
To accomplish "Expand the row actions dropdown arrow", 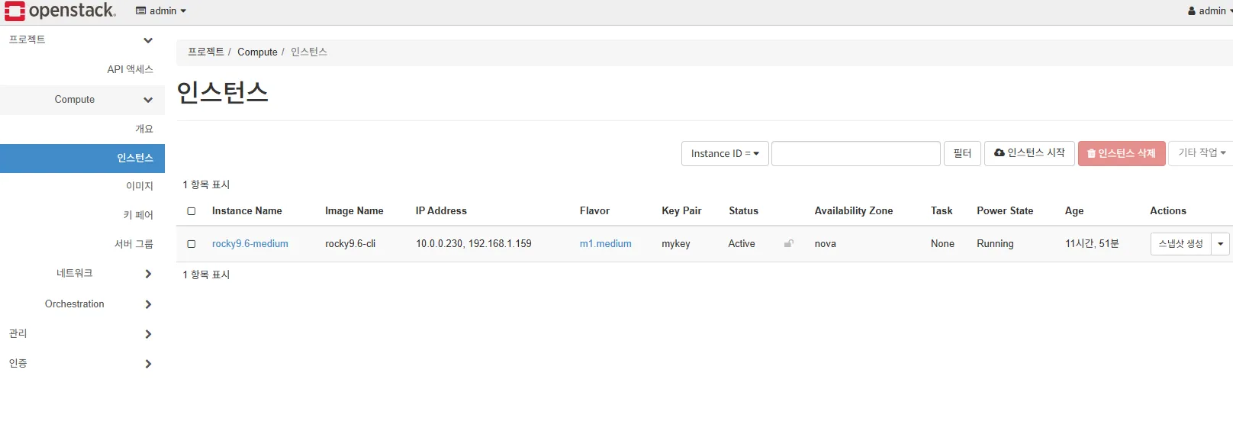I will (x=1220, y=244).
